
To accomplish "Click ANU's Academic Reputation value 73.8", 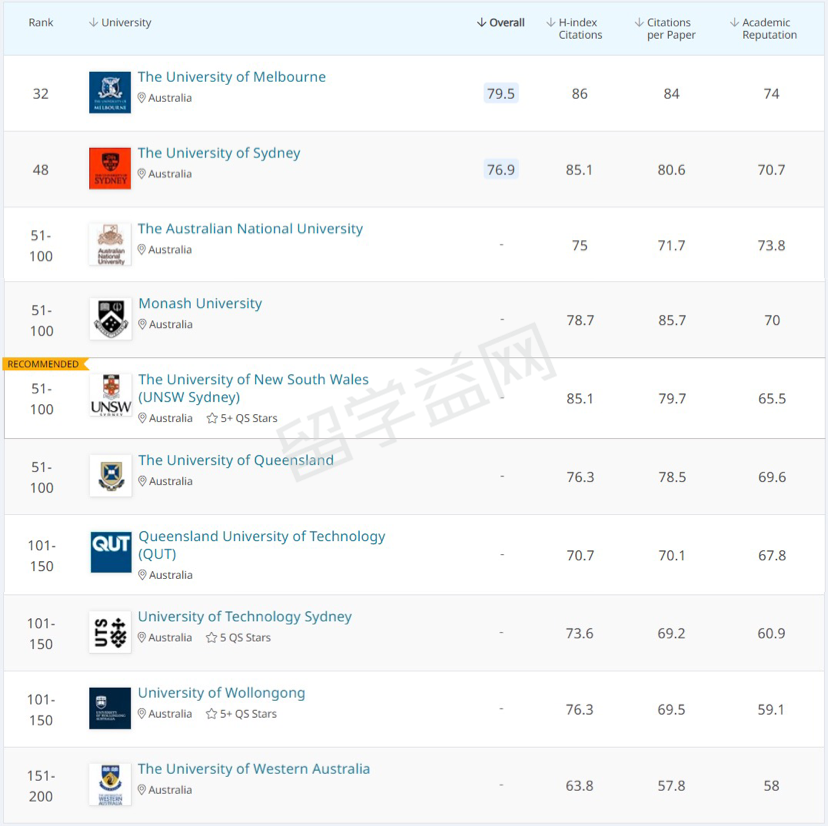I will pos(771,246).
